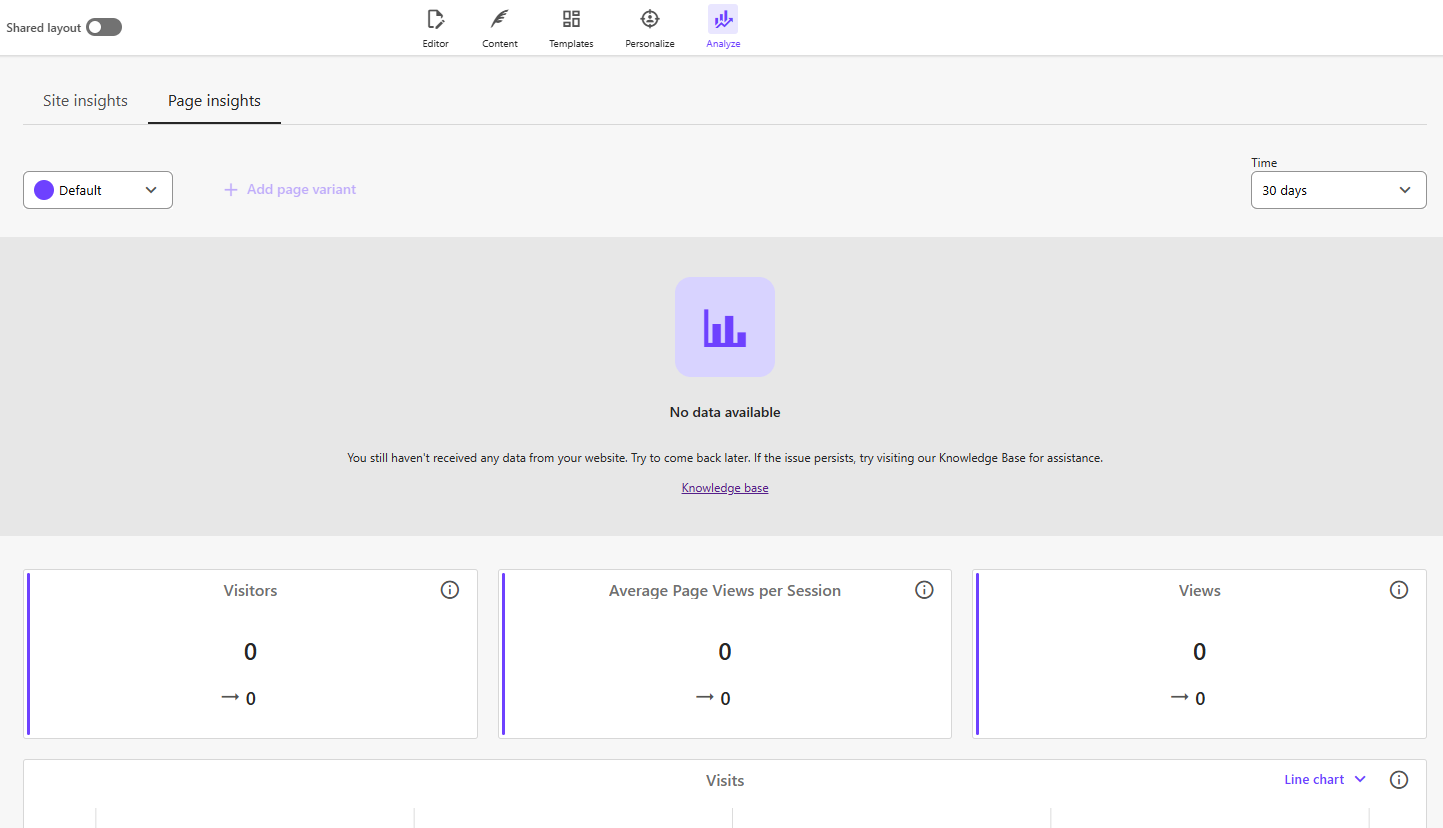Open the Time 30 days dropdown
Image resolution: width=1443 pixels, height=828 pixels.
[x=1338, y=190]
